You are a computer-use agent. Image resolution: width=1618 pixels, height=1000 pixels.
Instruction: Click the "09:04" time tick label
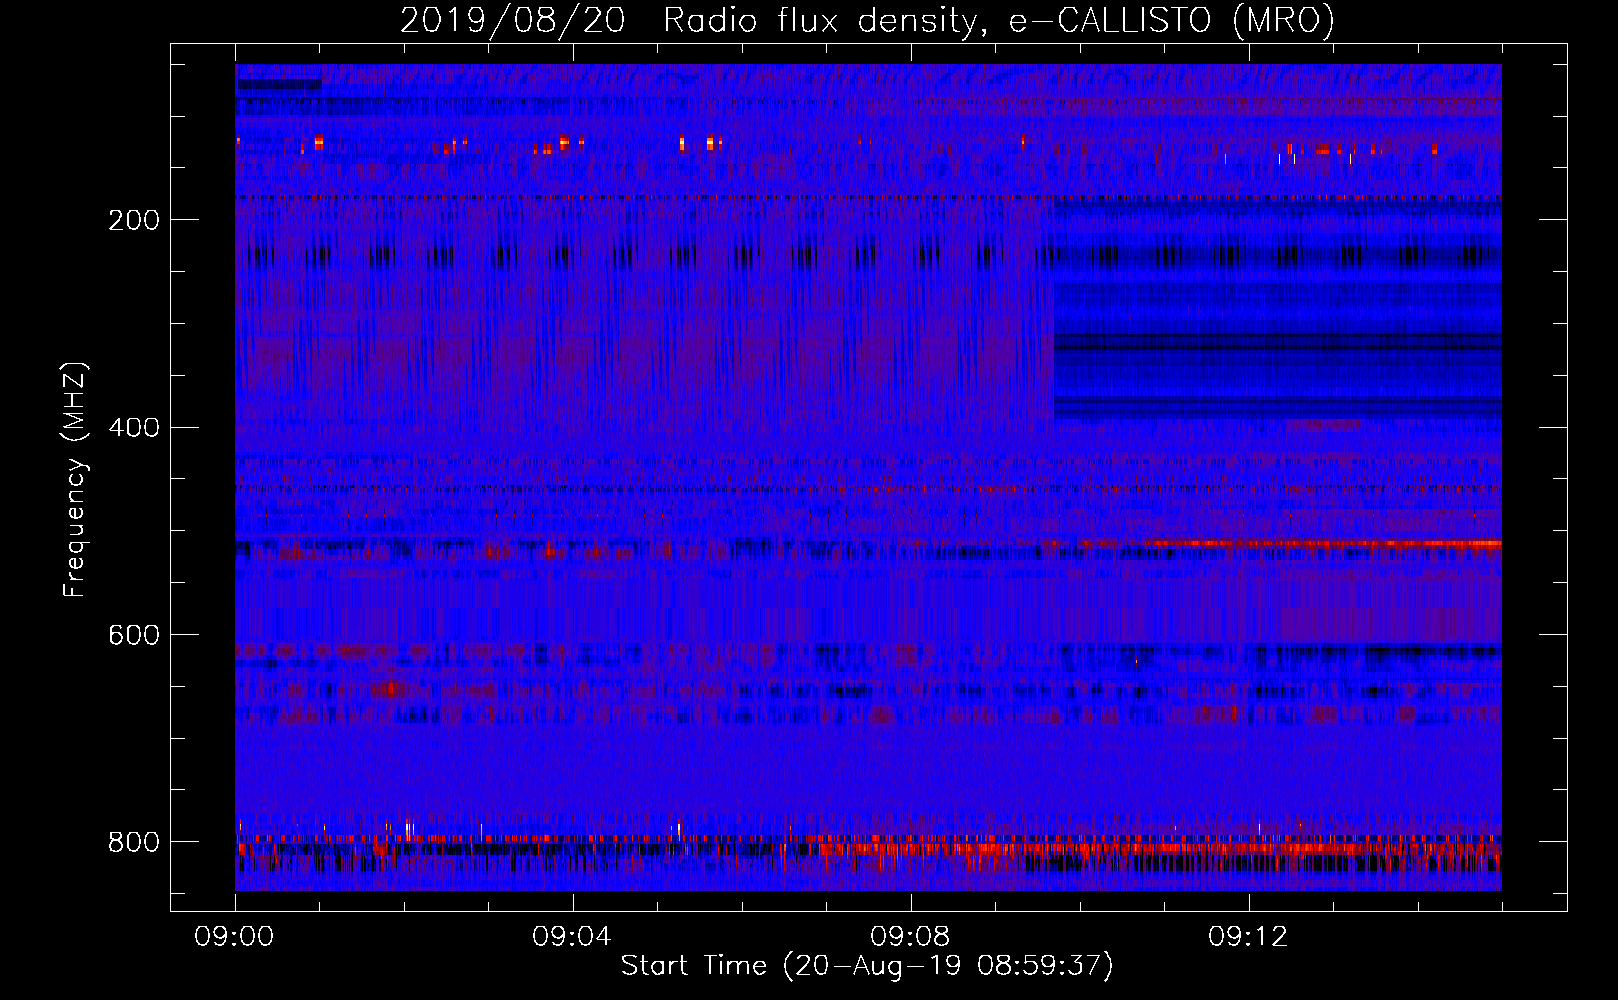[x=572, y=937]
